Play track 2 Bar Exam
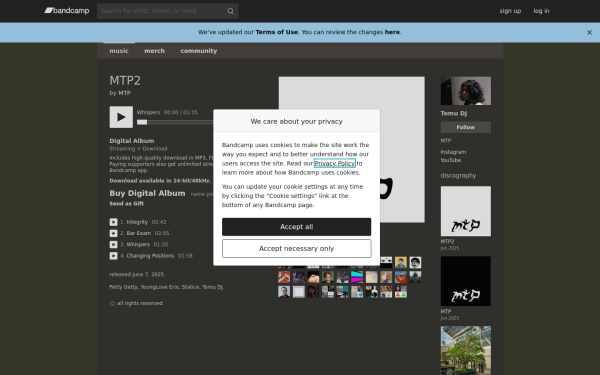Screen dimensions: 600x375 pos(113,233)
